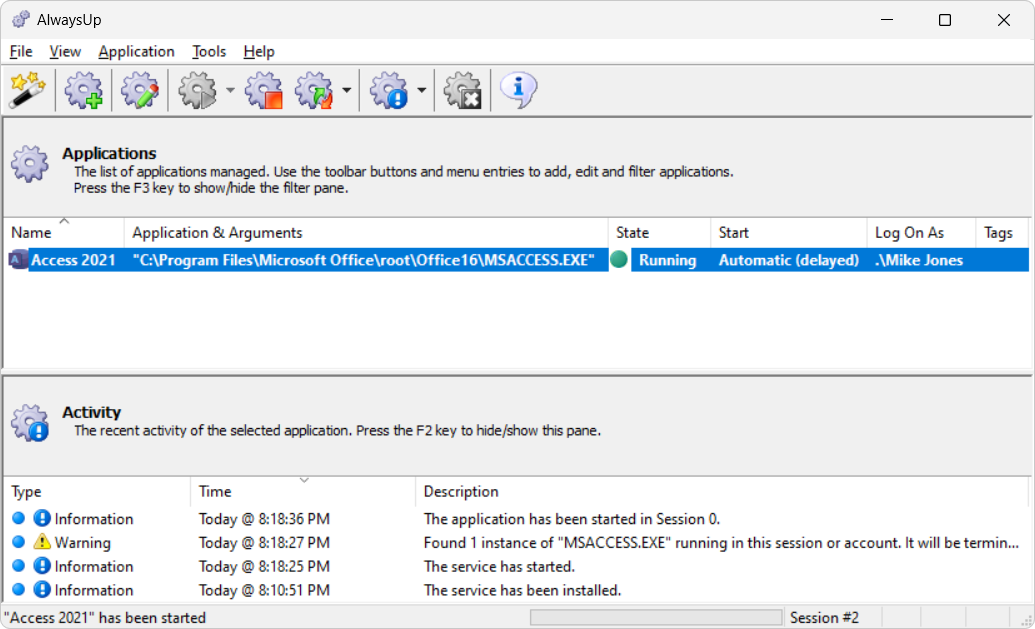Sort applications by Name column
The width and height of the screenshot is (1035, 629).
tap(64, 232)
